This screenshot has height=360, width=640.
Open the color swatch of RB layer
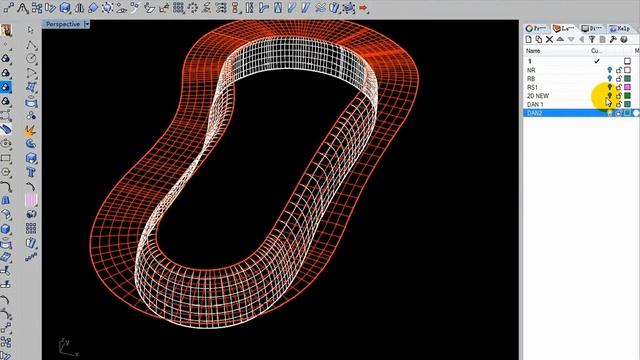pyautogui.click(x=628, y=78)
